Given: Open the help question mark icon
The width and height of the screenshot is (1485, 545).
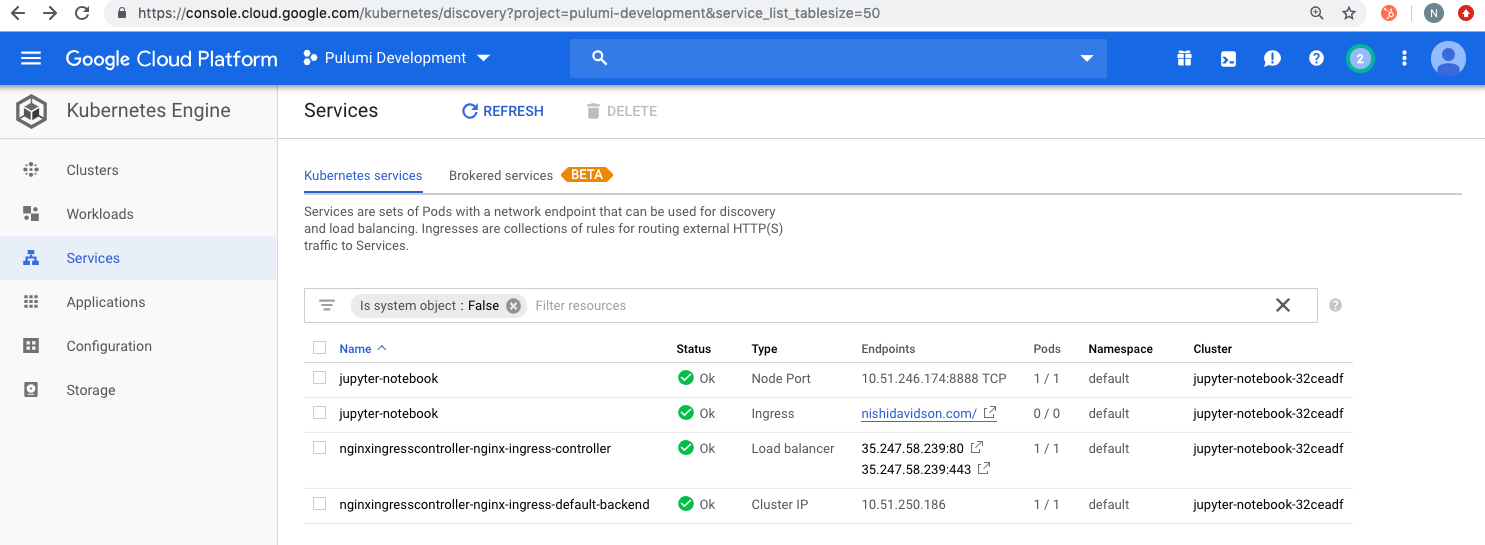Looking at the screenshot, I should click(x=1316, y=58).
